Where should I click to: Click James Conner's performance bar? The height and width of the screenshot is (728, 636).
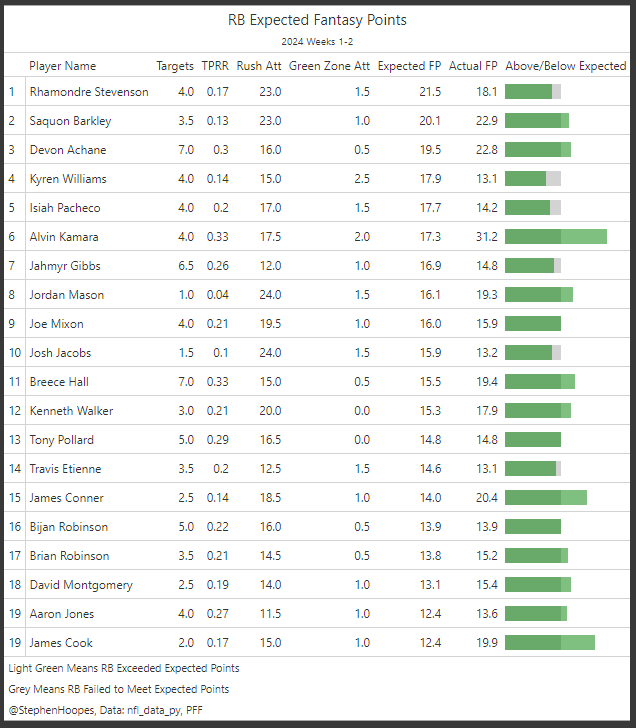tap(546, 498)
